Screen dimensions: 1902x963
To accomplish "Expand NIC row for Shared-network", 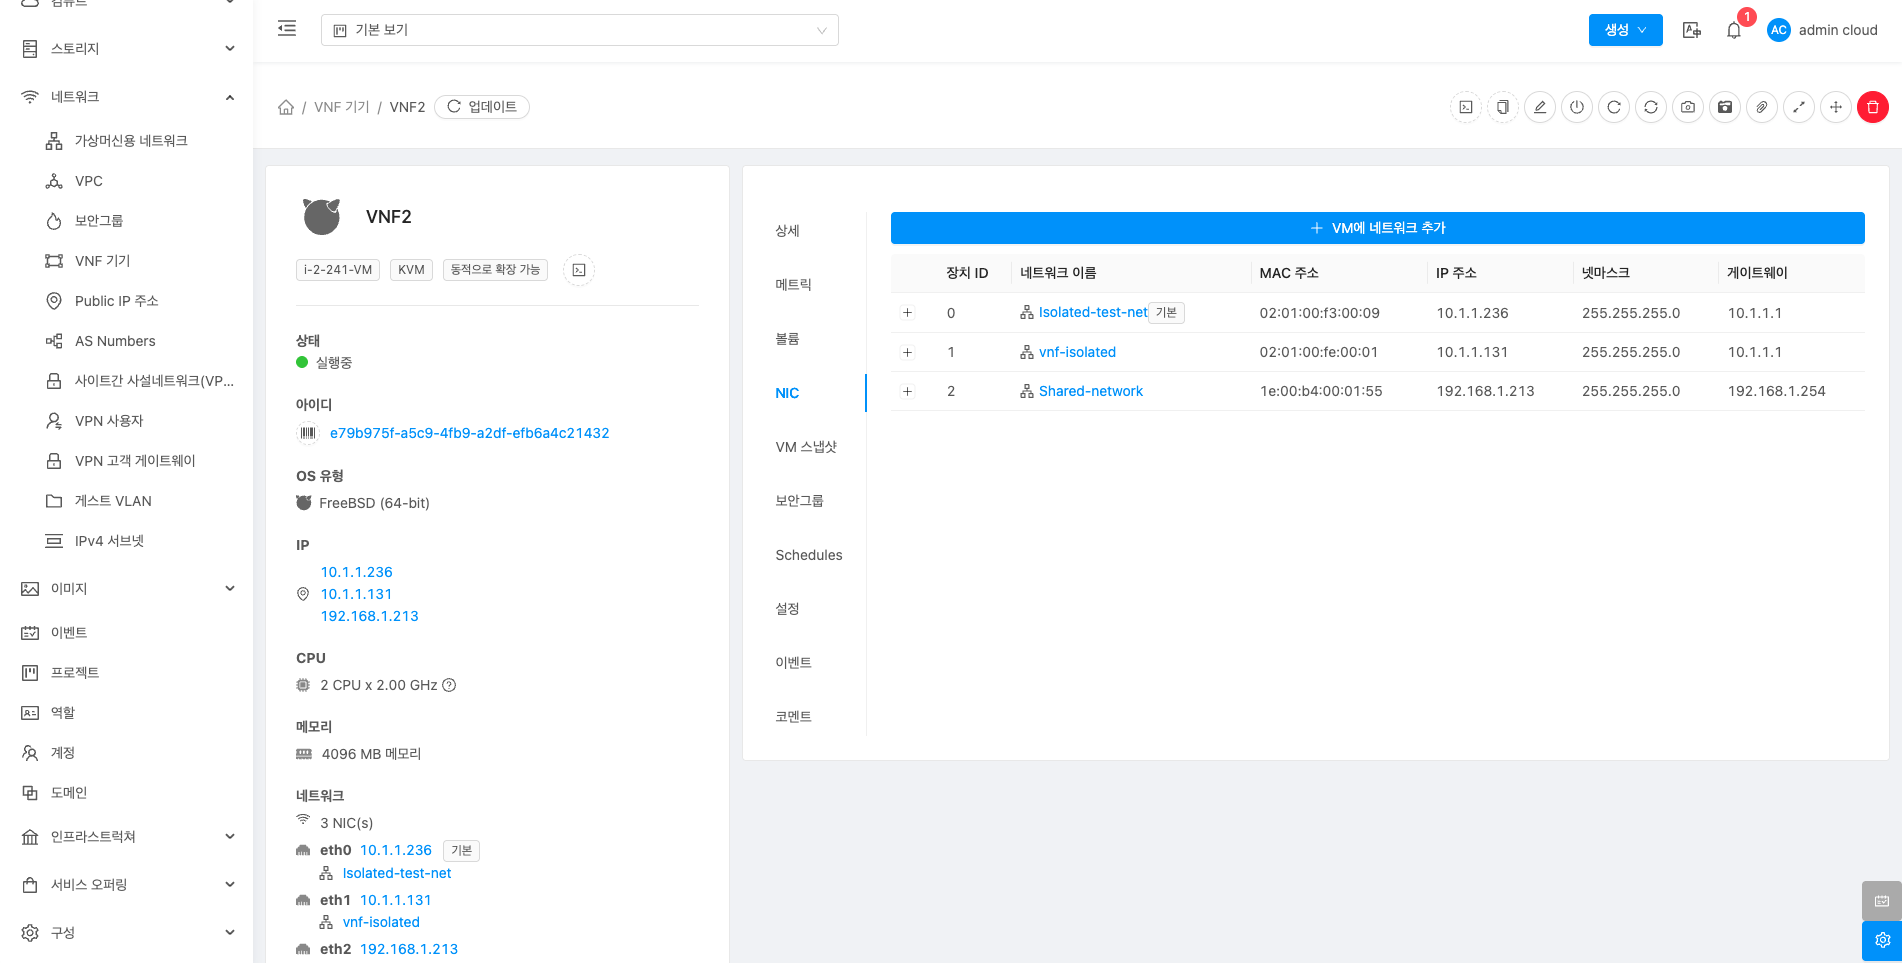I will click(x=908, y=391).
